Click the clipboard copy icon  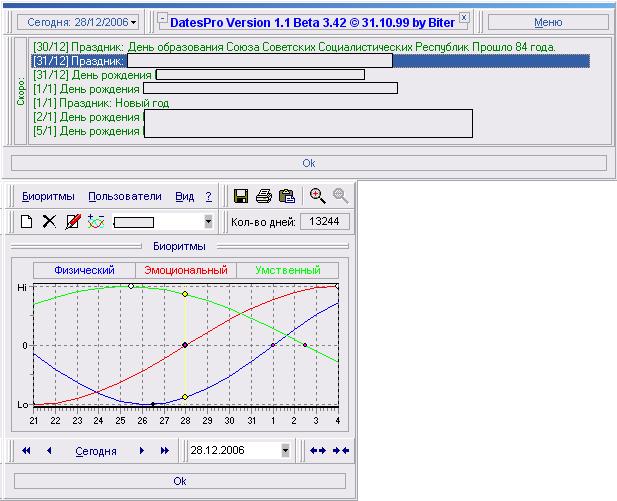287,196
